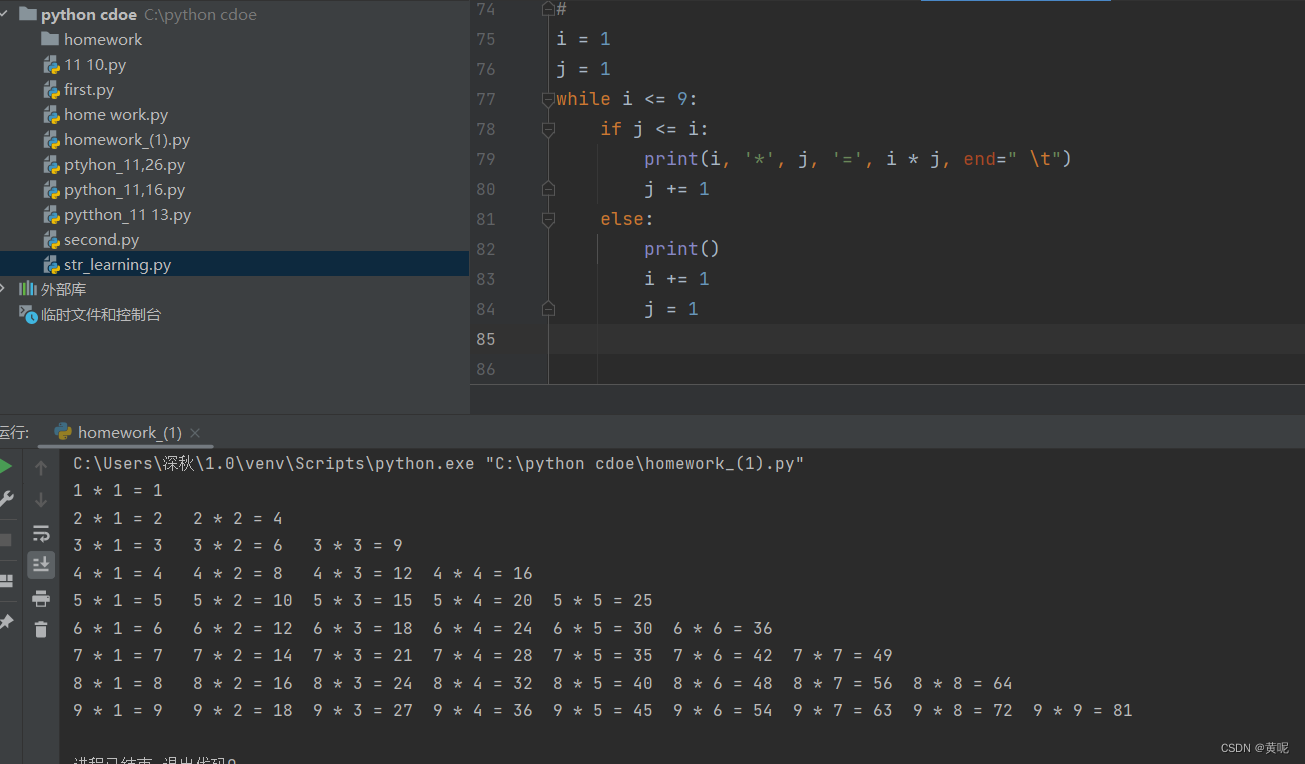Close the homework_(1) run tab
The width and height of the screenshot is (1305, 764).
pos(195,433)
